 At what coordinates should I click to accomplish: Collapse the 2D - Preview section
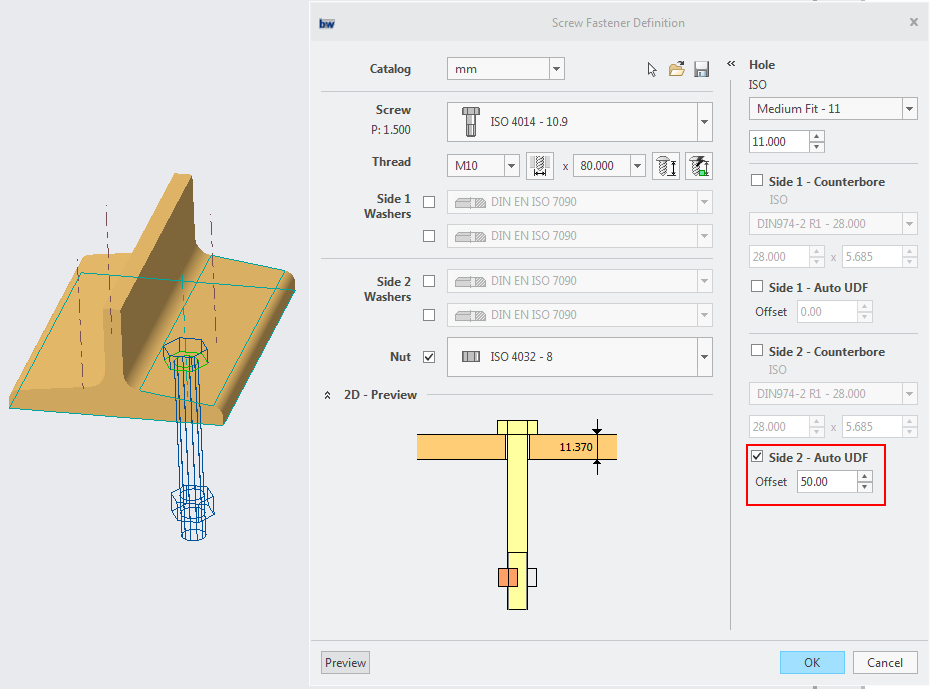pyautogui.click(x=327, y=395)
